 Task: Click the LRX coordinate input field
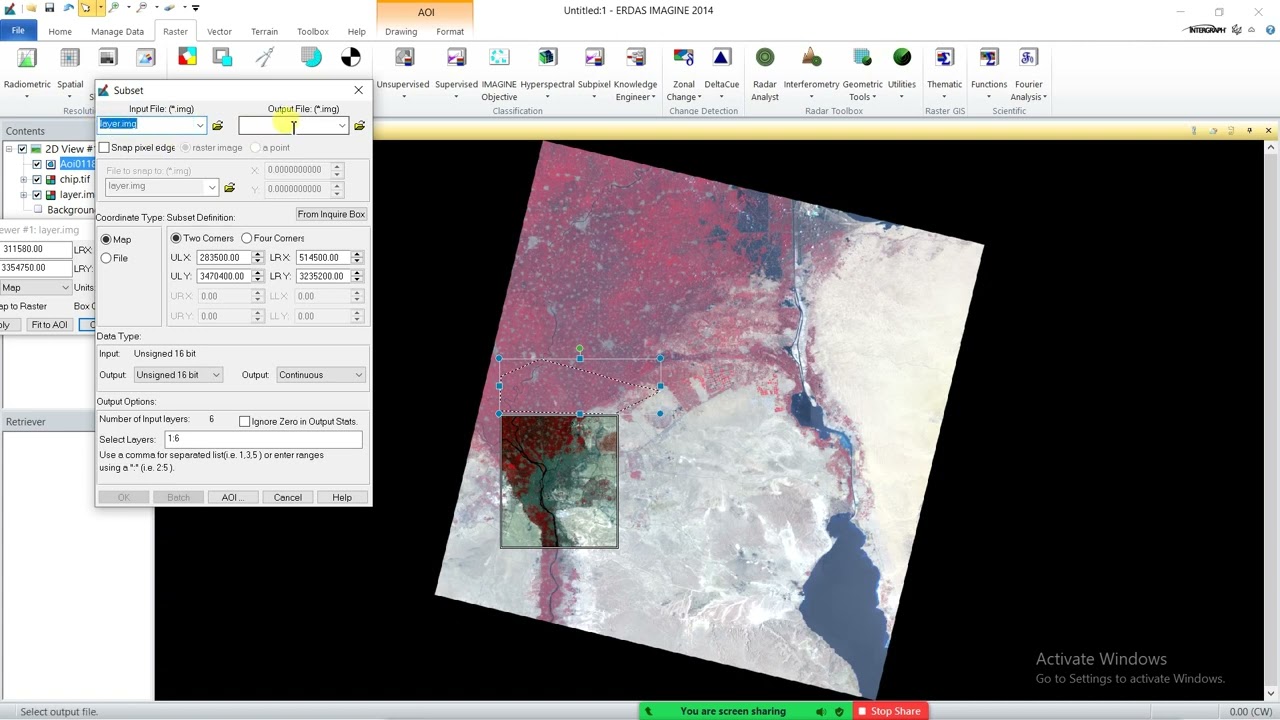coord(322,258)
